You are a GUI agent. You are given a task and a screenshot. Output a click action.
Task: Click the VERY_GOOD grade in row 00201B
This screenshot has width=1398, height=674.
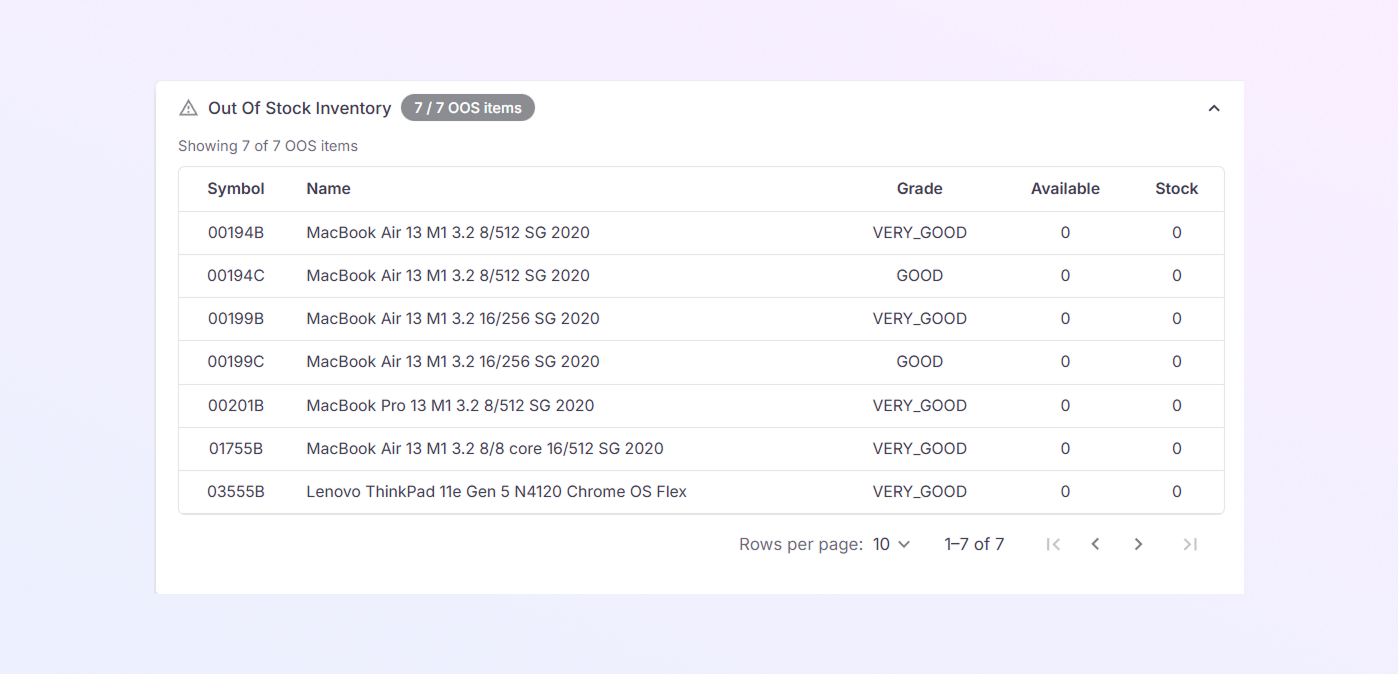[919, 406]
